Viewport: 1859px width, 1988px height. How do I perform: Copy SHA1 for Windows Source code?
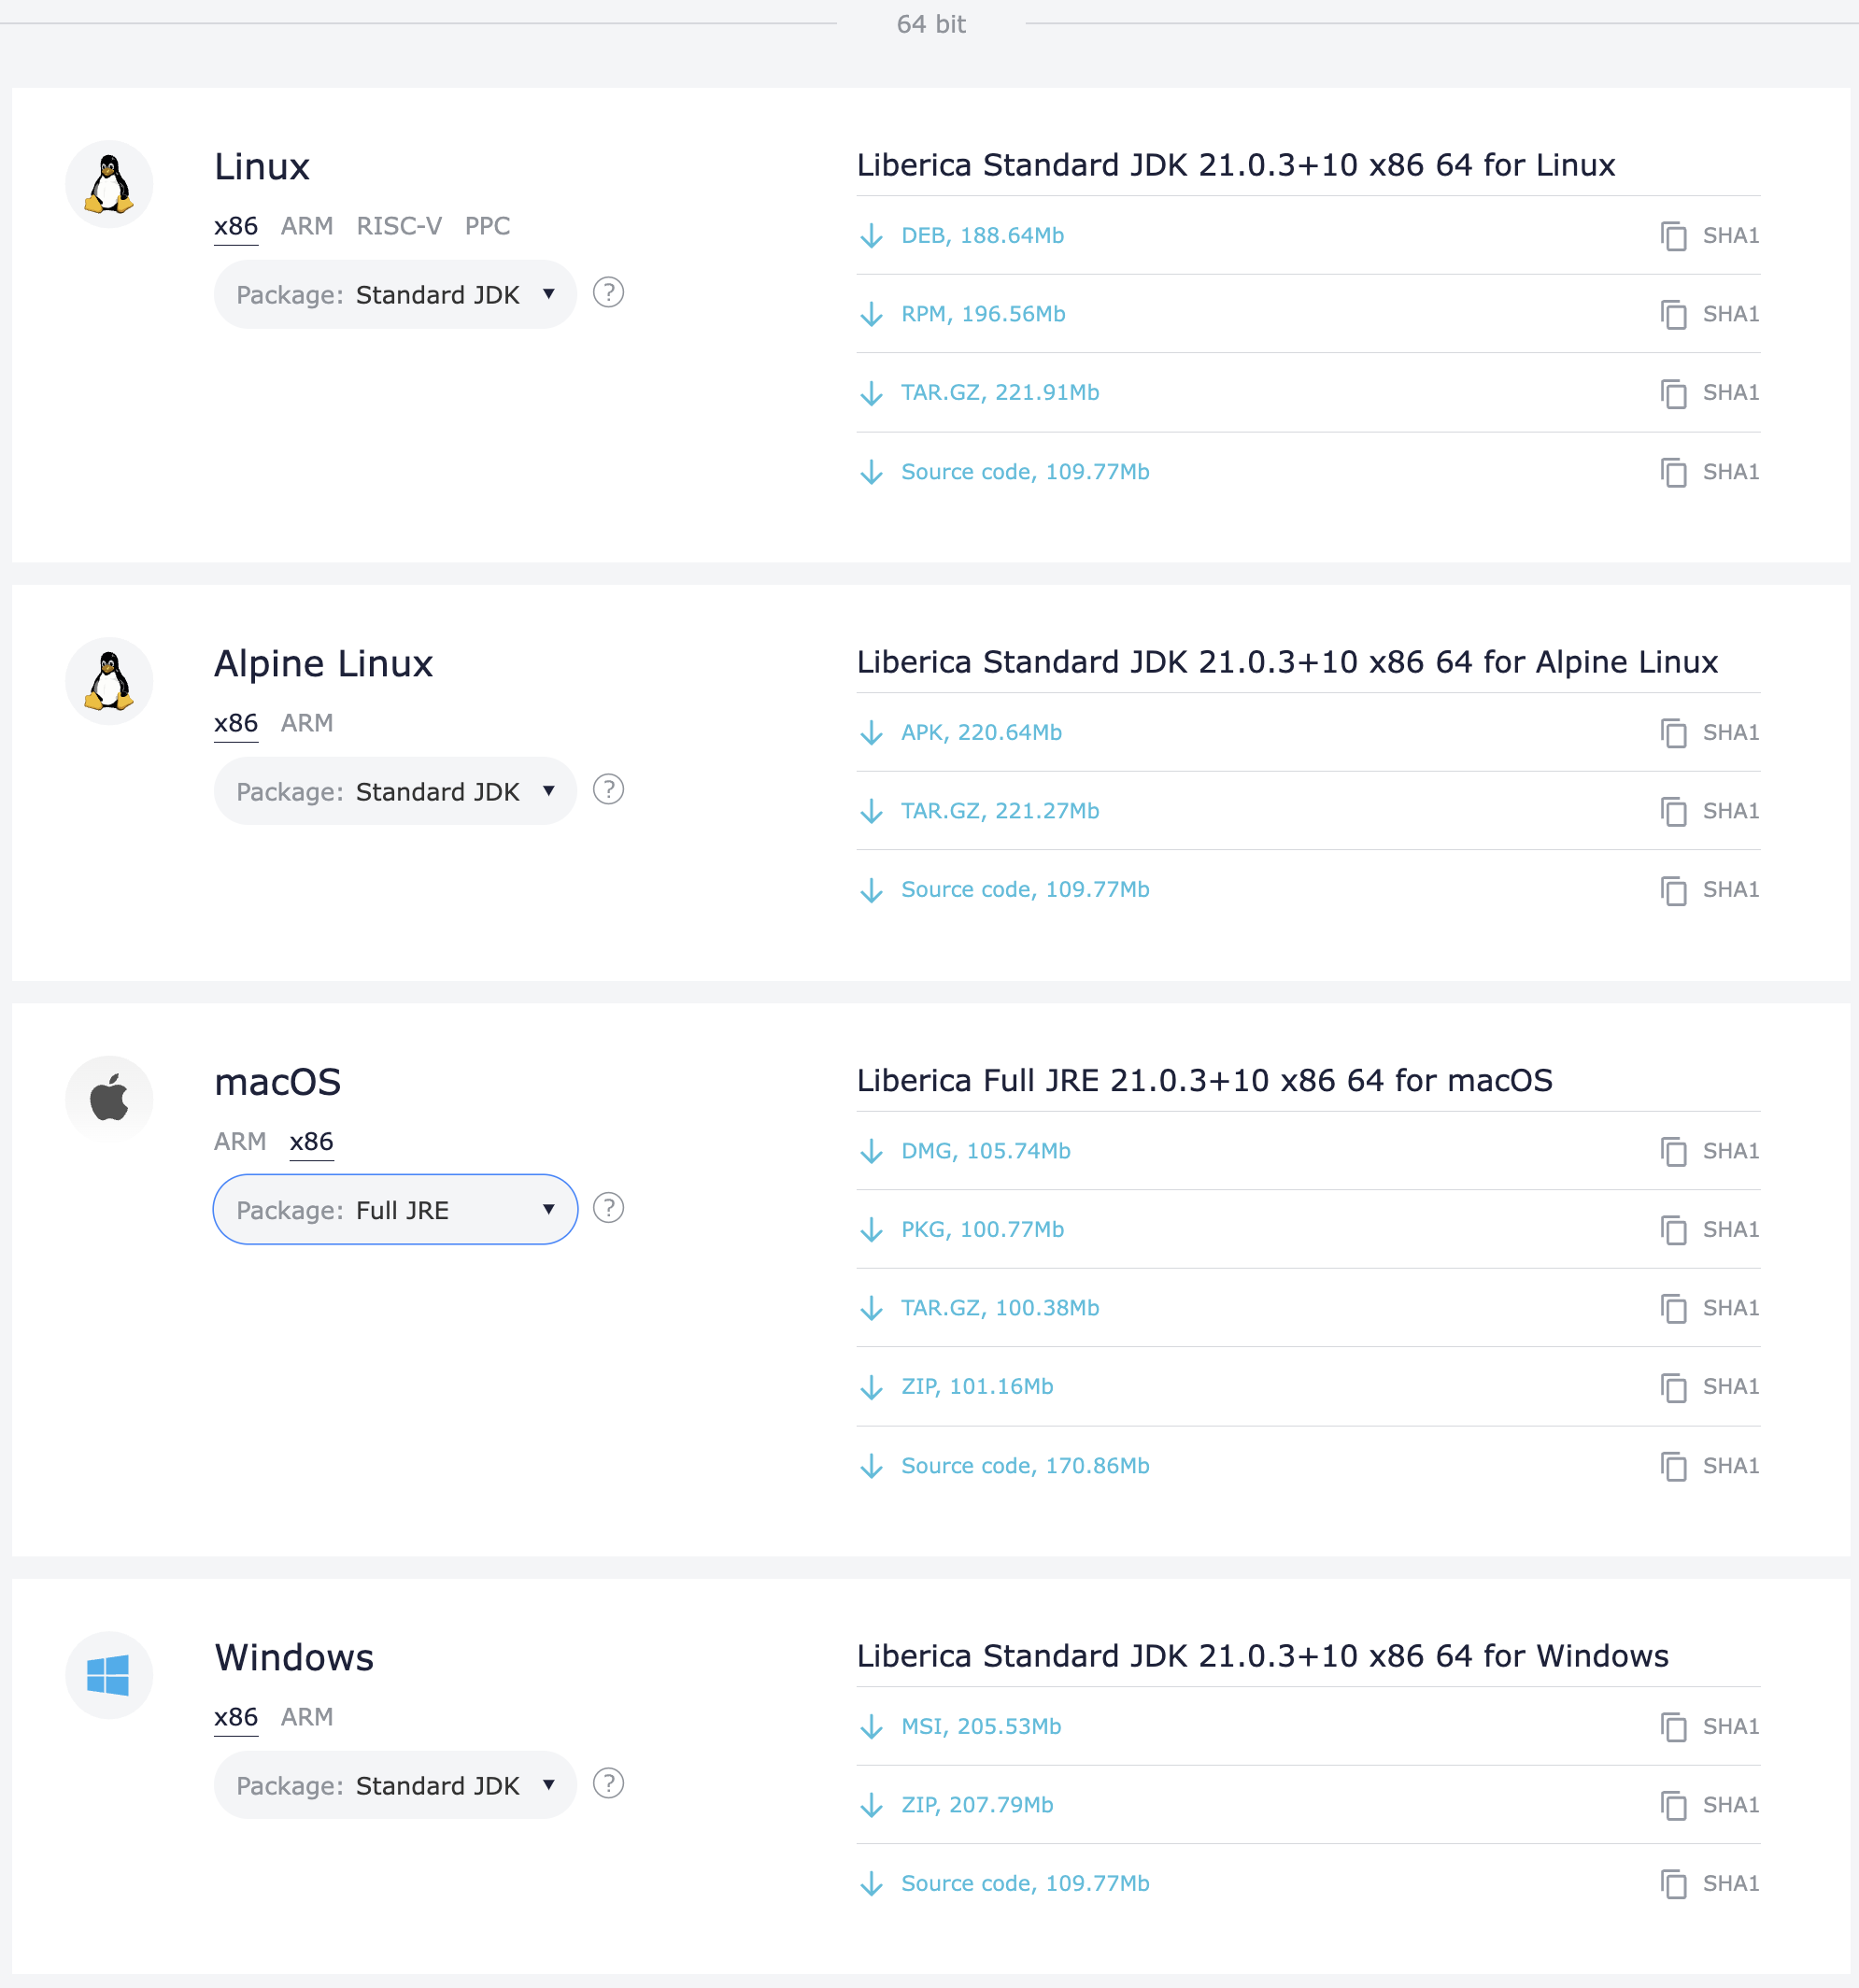pyautogui.click(x=1709, y=1884)
